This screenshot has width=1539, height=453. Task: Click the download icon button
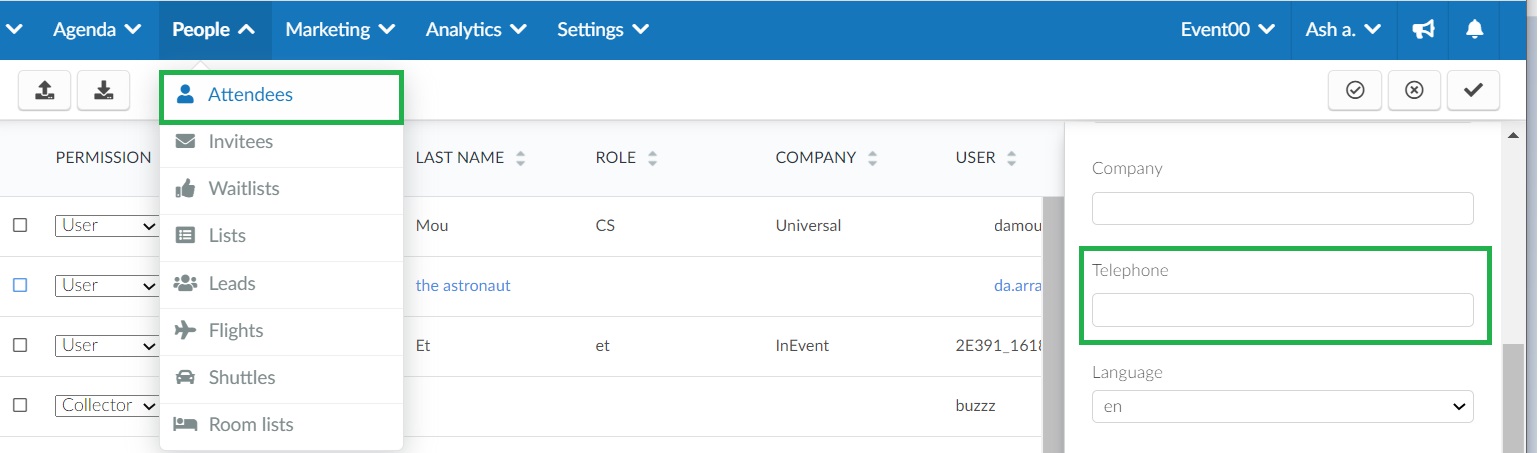pyautogui.click(x=103, y=90)
